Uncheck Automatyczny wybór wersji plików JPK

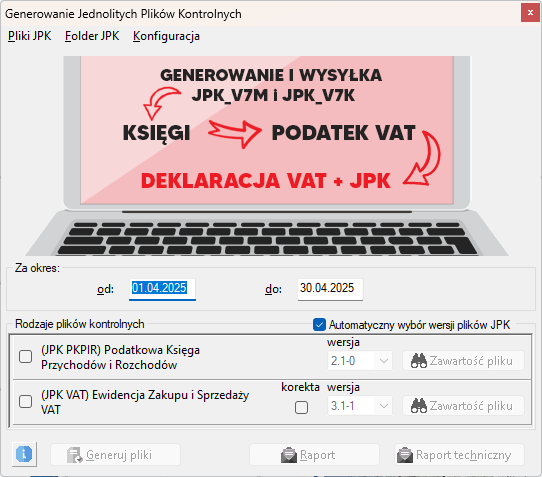pyautogui.click(x=319, y=325)
